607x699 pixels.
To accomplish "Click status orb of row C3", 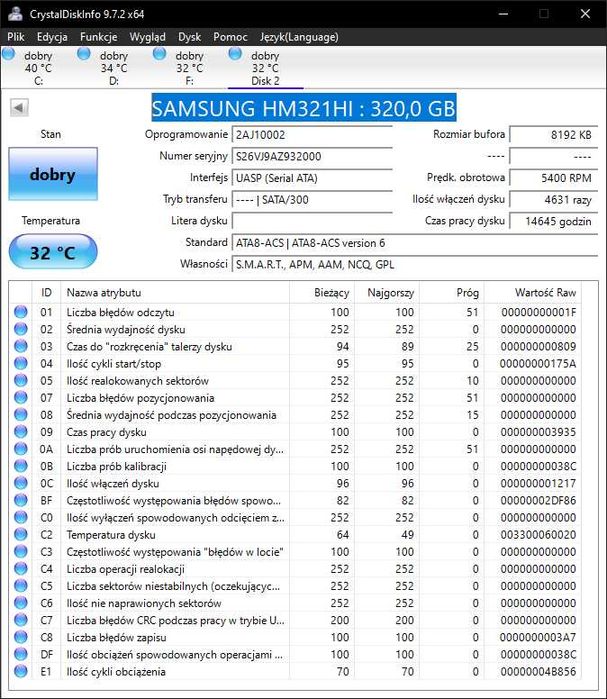I will tap(21, 551).
